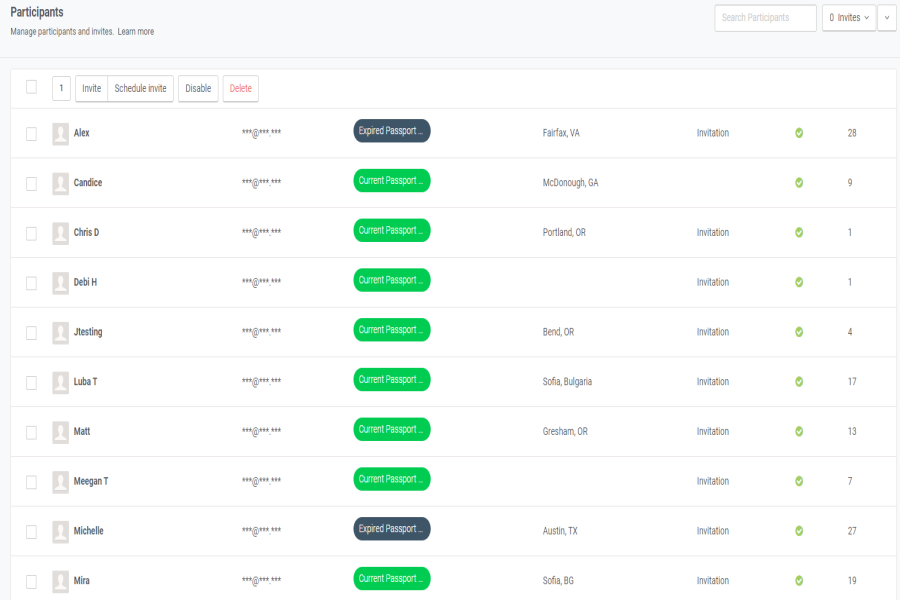Click green check icon in Jtesting row

click(x=799, y=332)
